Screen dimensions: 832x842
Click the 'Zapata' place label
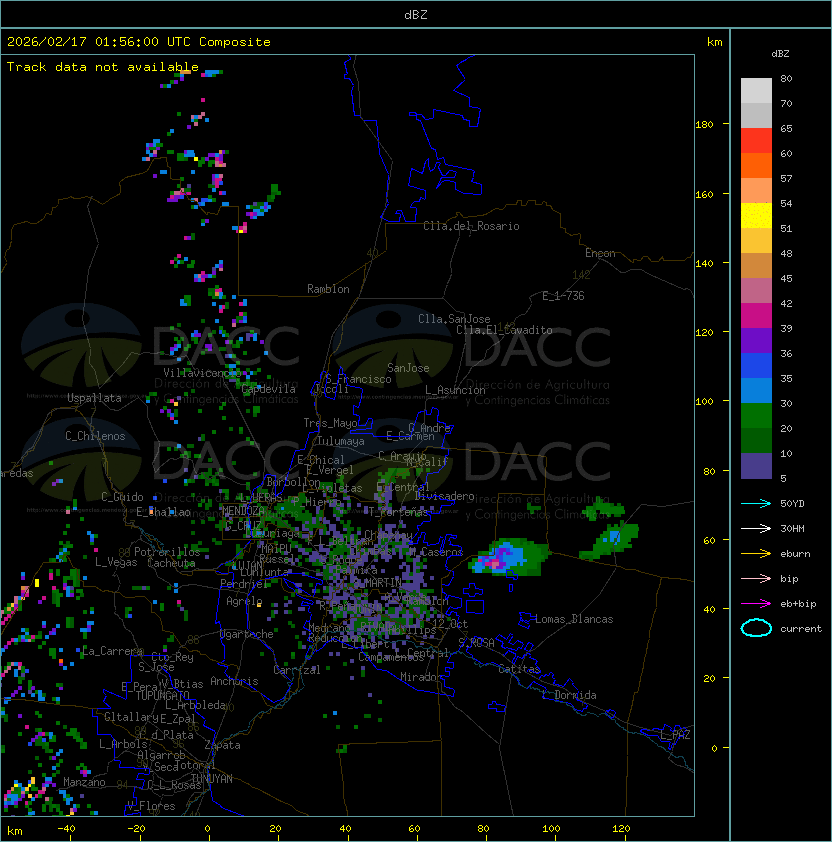[x=222, y=745]
